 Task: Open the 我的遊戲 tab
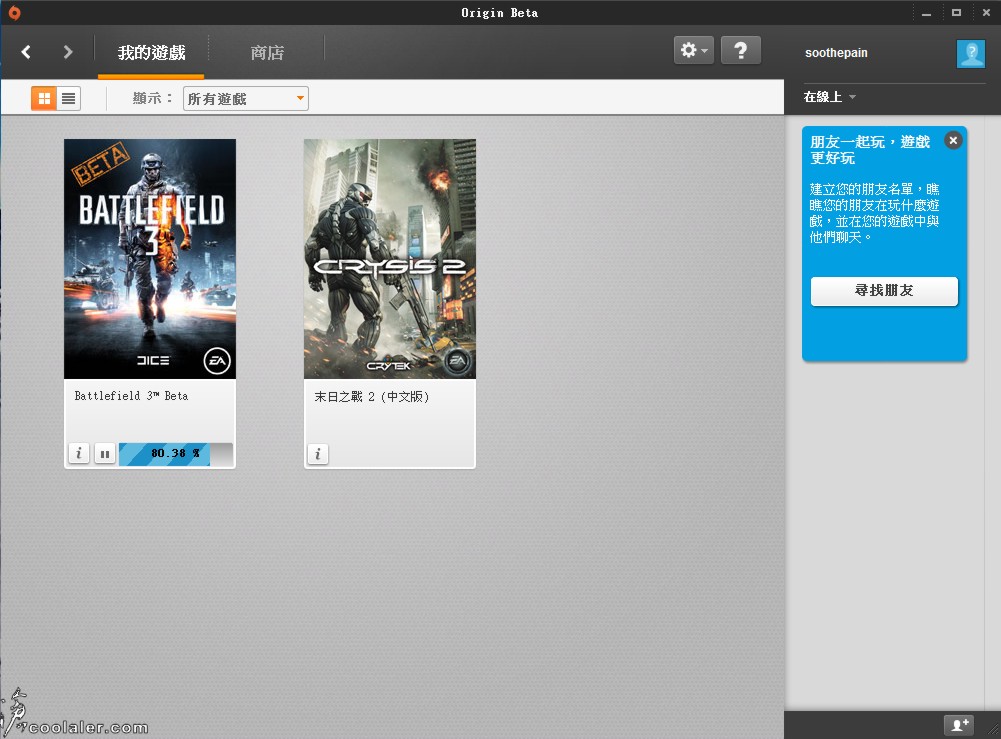151,53
